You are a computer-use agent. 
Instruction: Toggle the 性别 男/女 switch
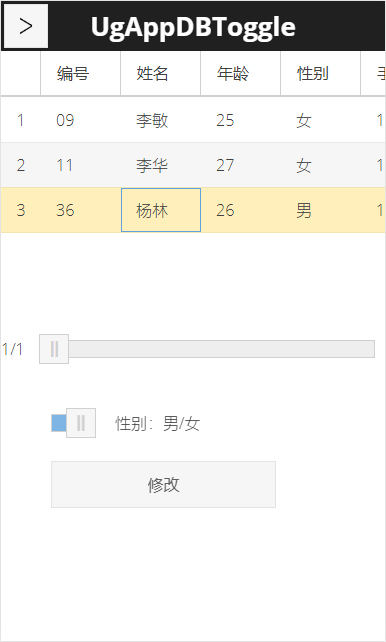pyautogui.click(x=74, y=423)
